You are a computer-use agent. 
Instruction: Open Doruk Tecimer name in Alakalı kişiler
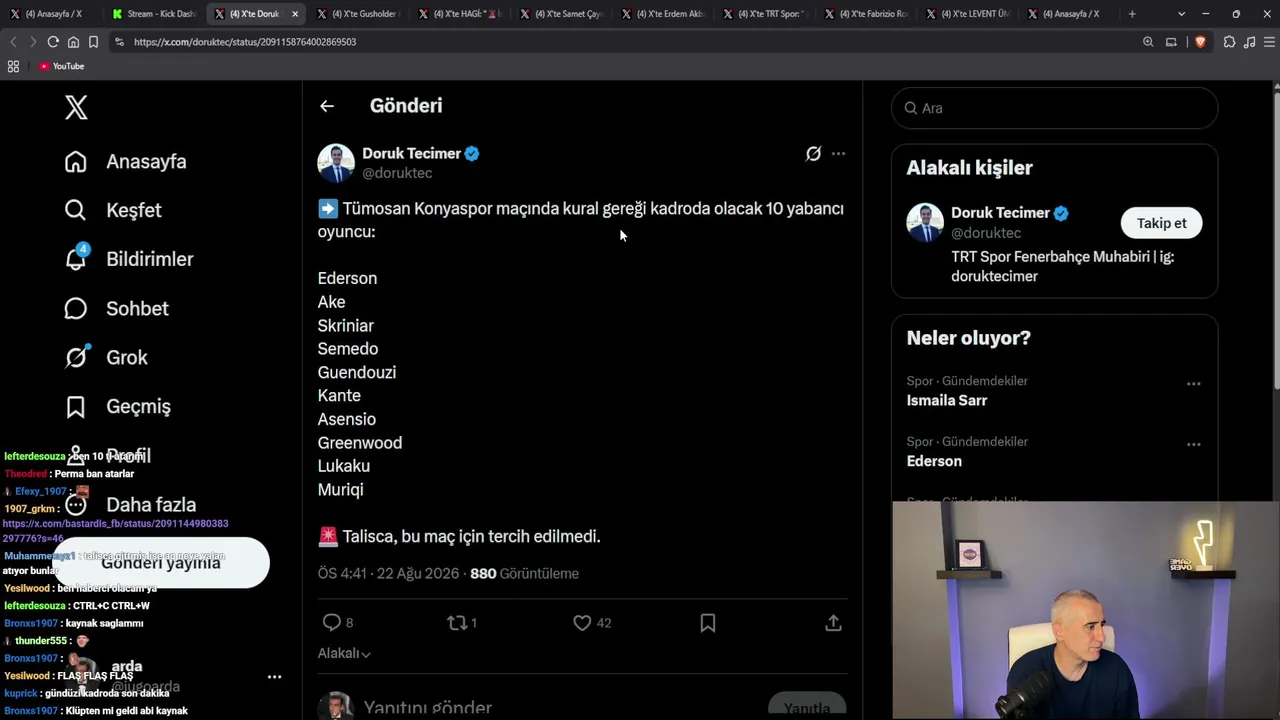click(x=1000, y=213)
